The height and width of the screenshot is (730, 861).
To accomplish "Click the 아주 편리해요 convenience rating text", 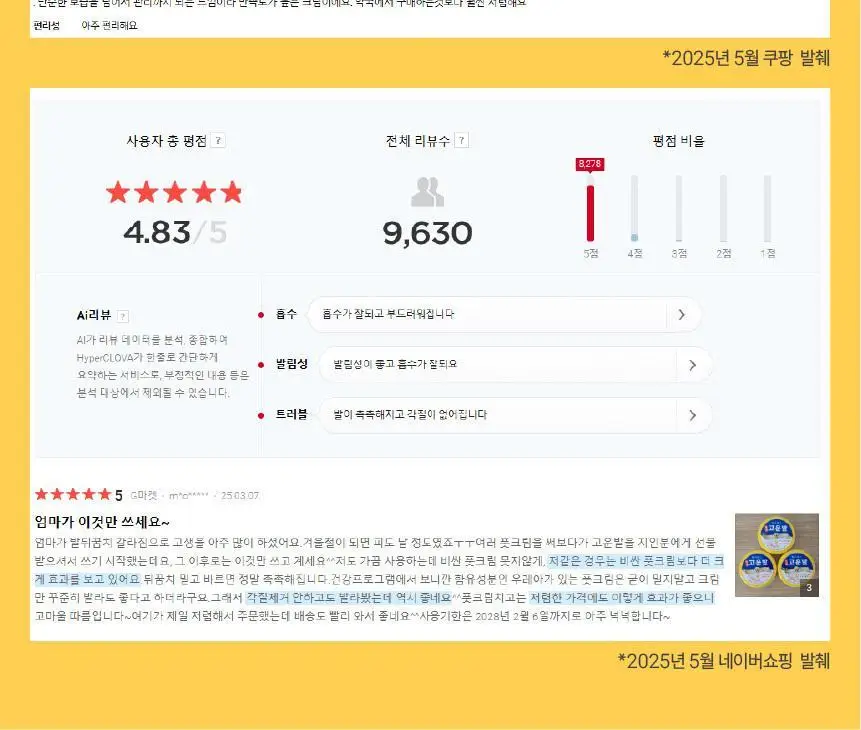I will pyautogui.click(x=109, y=25).
